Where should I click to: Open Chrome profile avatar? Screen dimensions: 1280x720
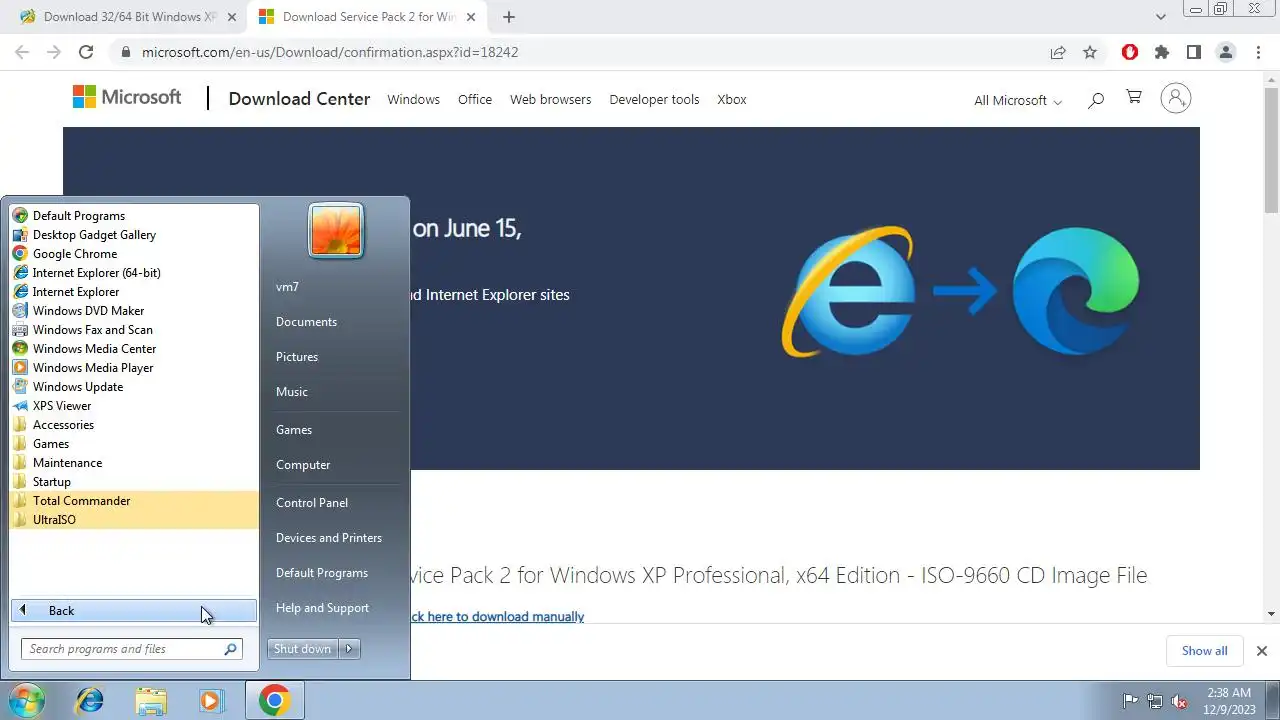point(1226,52)
